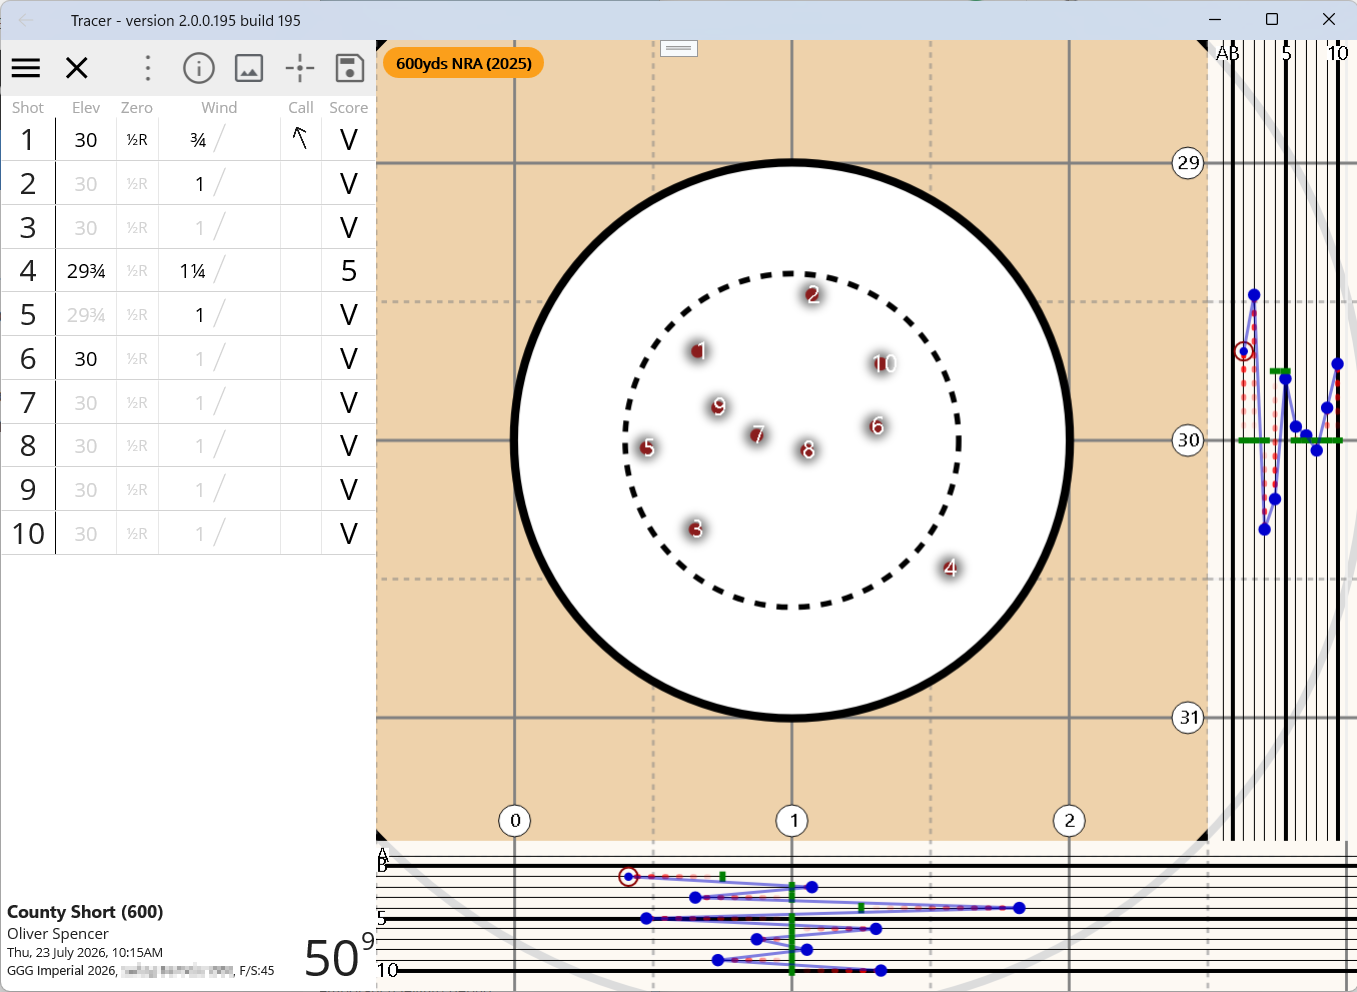The image size is (1357, 992).
Task: Click the drag handle at top of target
Action: [x=679, y=47]
